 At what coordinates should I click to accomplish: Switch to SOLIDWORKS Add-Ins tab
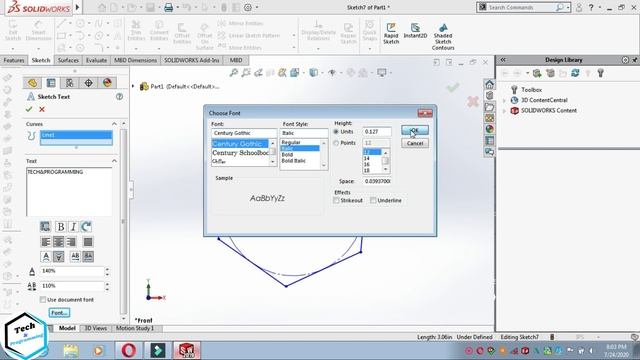tap(191, 60)
